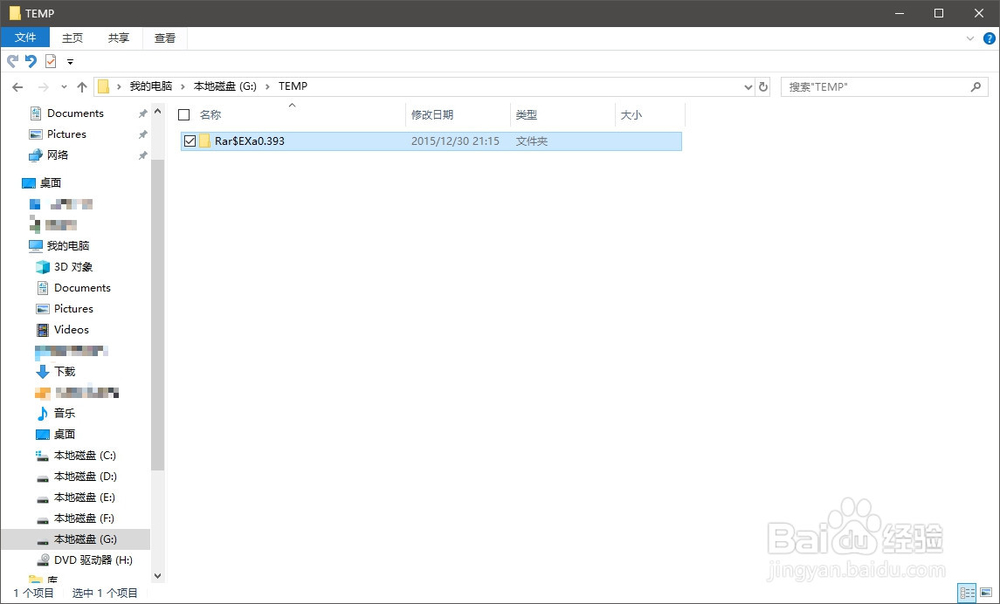The height and width of the screenshot is (604, 1000).
Task: Open the Quick Access Toolbar customize dropdown
Action: tap(69, 61)
